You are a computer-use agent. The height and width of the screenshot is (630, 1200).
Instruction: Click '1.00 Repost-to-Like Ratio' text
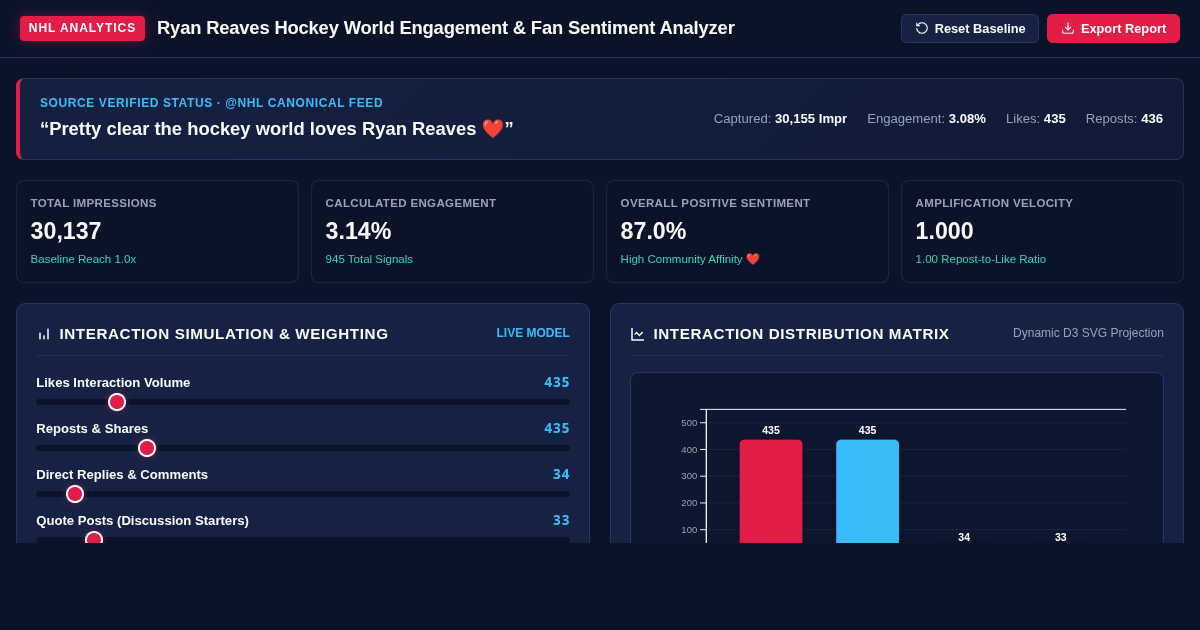981,259
